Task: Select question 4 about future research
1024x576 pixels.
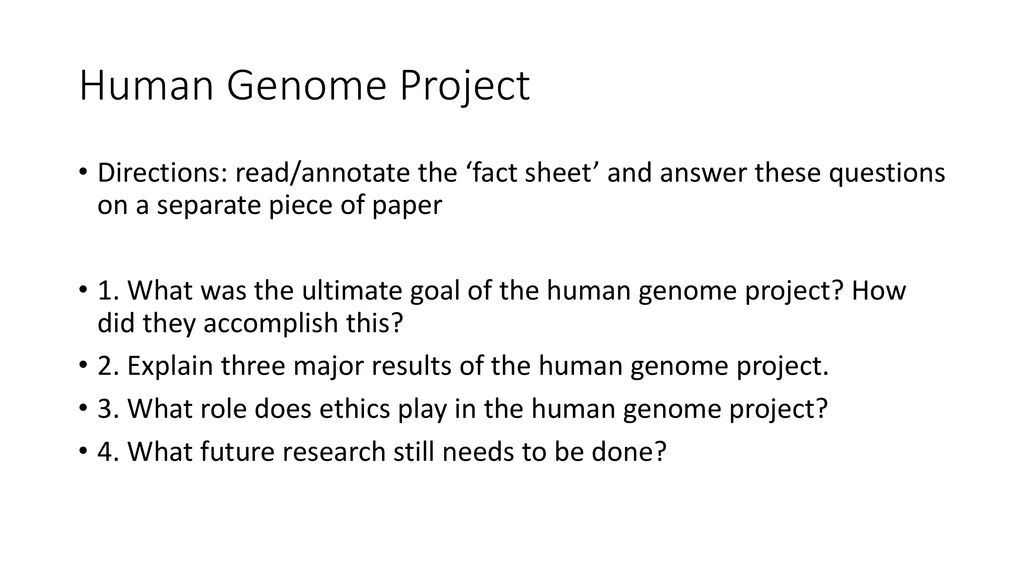Action: click(382, 452)
